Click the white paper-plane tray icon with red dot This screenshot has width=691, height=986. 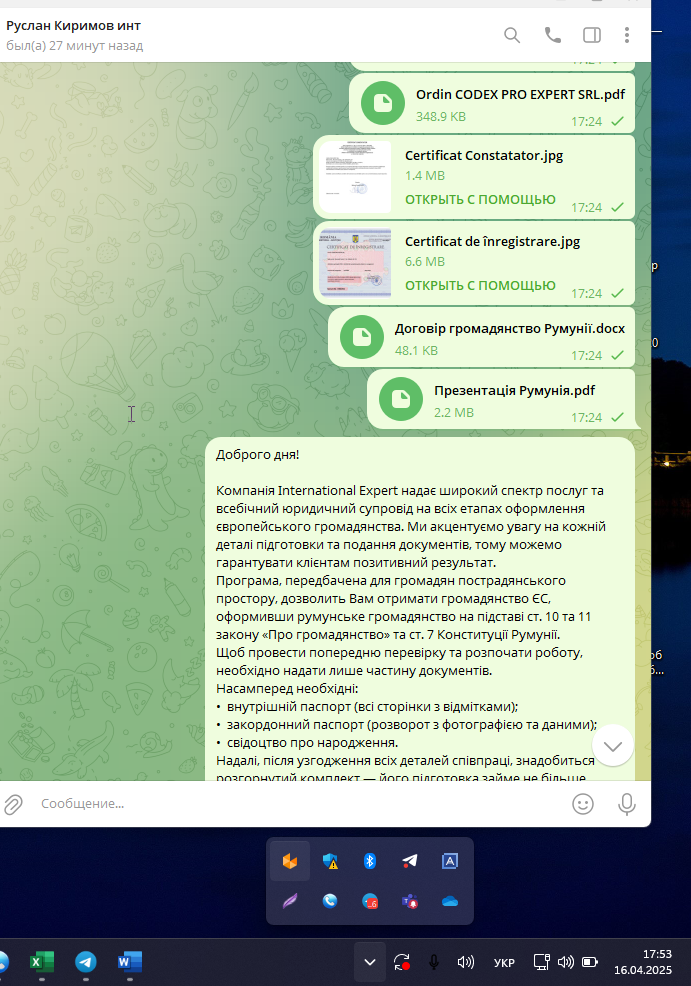pos(409,861)
